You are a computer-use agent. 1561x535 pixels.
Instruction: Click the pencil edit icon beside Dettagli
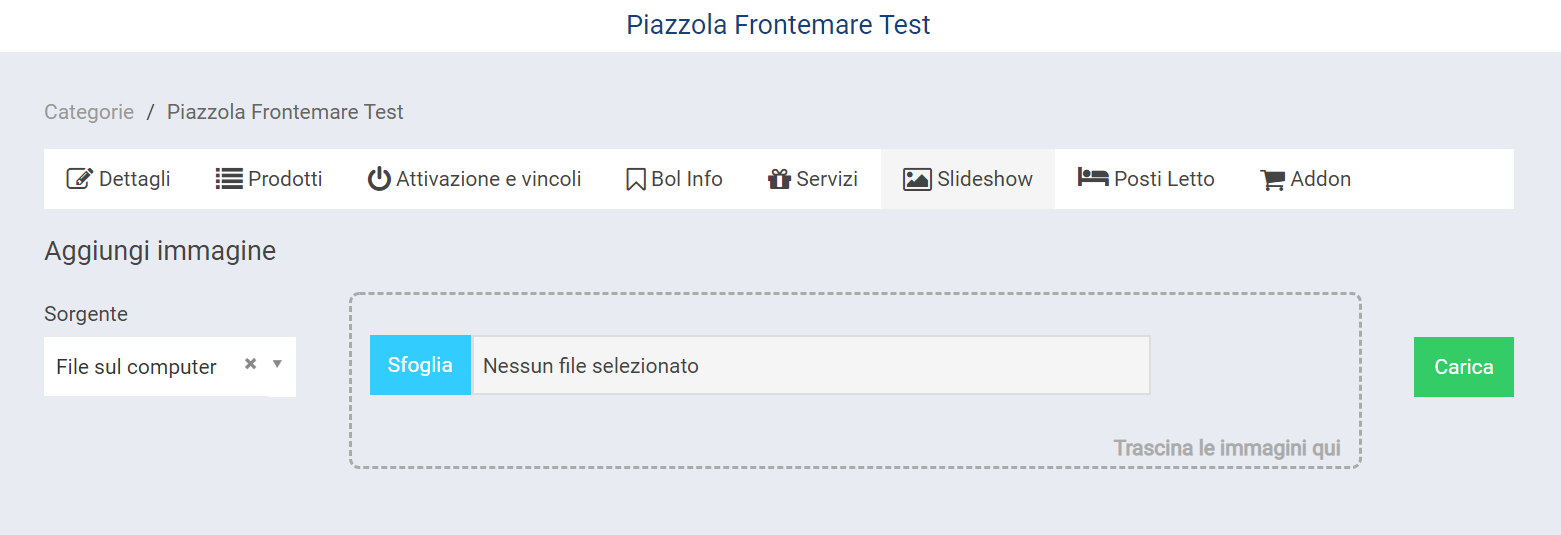79,179
